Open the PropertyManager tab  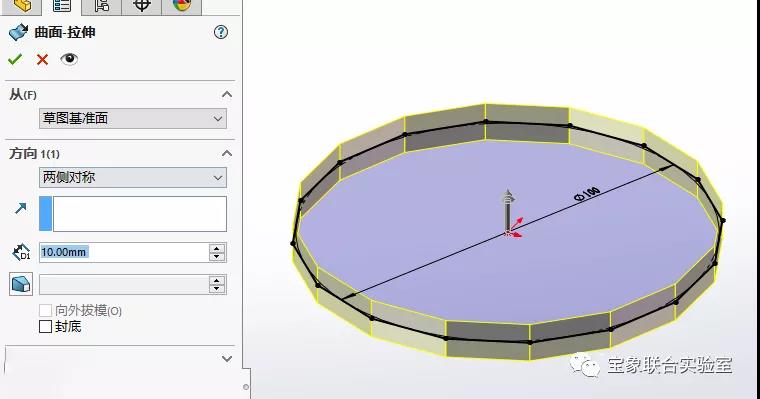pos(62,5)
